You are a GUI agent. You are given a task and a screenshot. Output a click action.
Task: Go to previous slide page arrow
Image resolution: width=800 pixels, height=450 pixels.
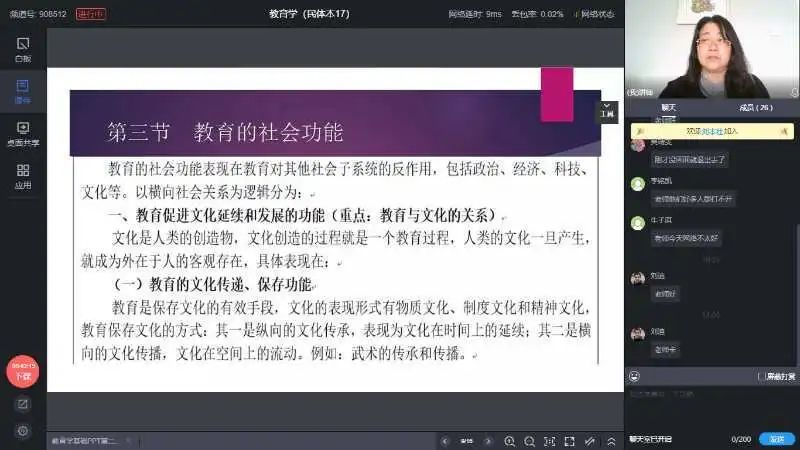click(445, 441)
